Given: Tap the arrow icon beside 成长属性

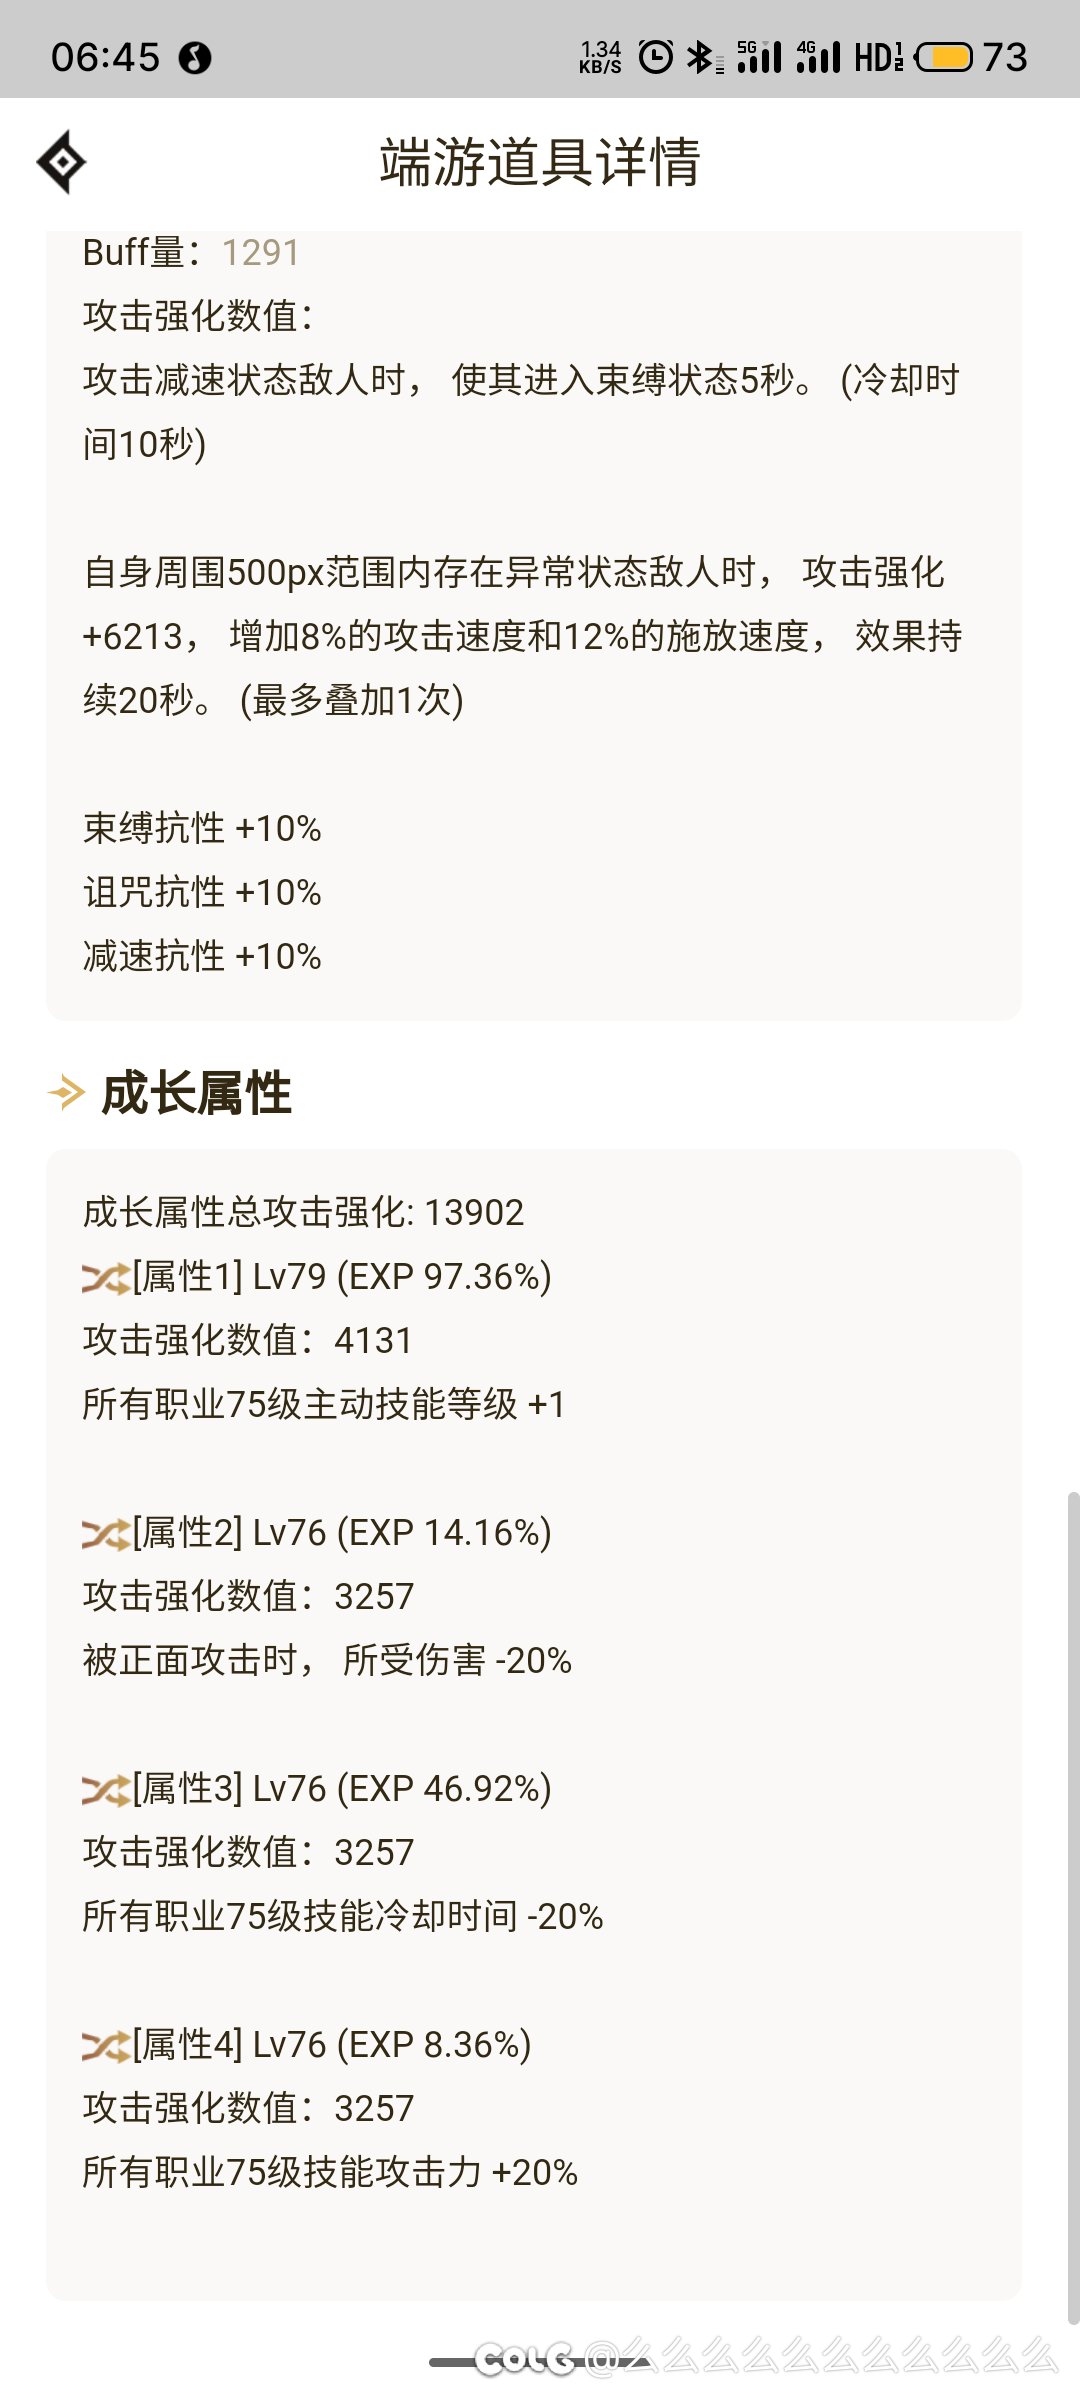Looking at the screenshot, I should click(x=66, y=1092).
